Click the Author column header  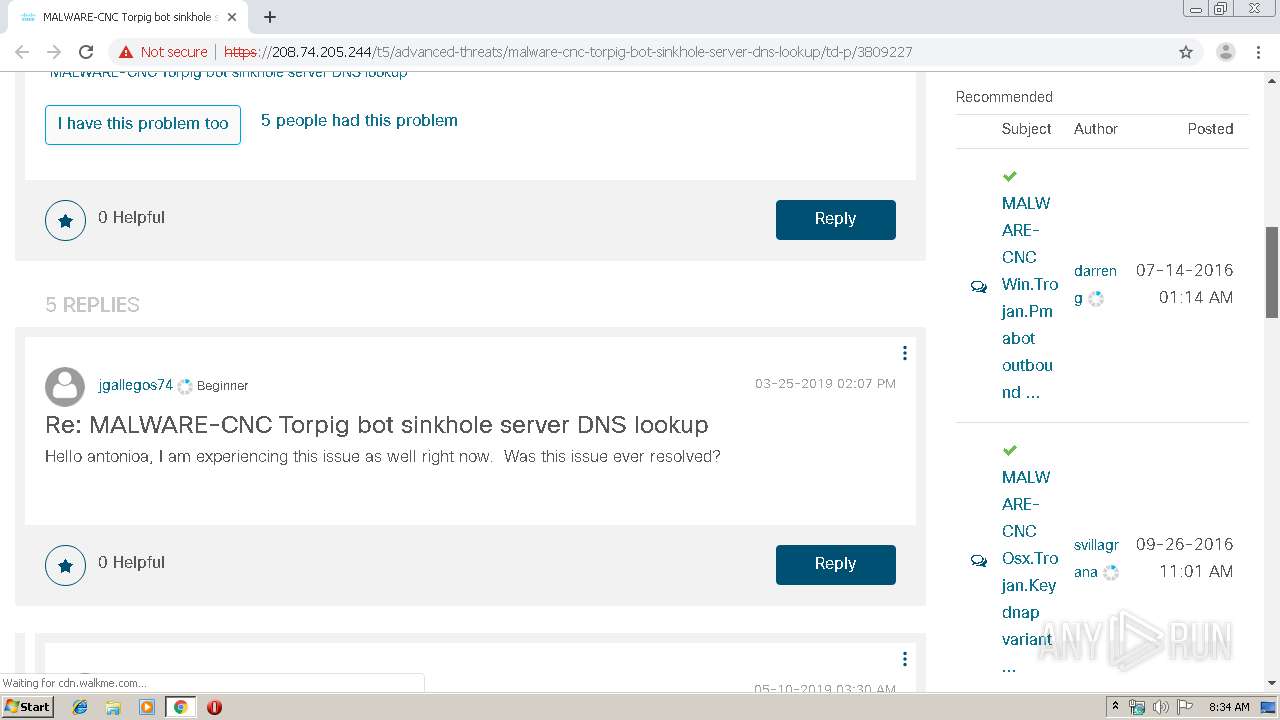click(x=1095, y=129)
